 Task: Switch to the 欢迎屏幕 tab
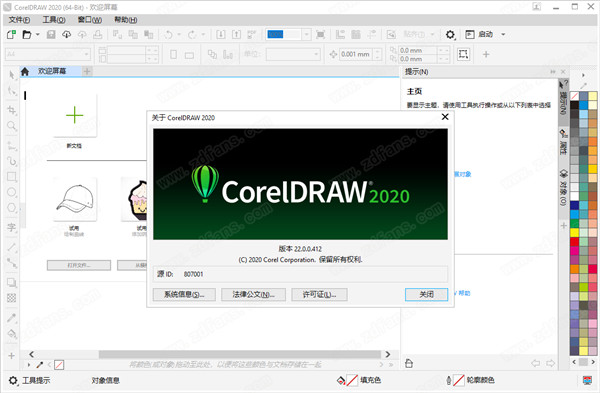(x=52, y=71)
